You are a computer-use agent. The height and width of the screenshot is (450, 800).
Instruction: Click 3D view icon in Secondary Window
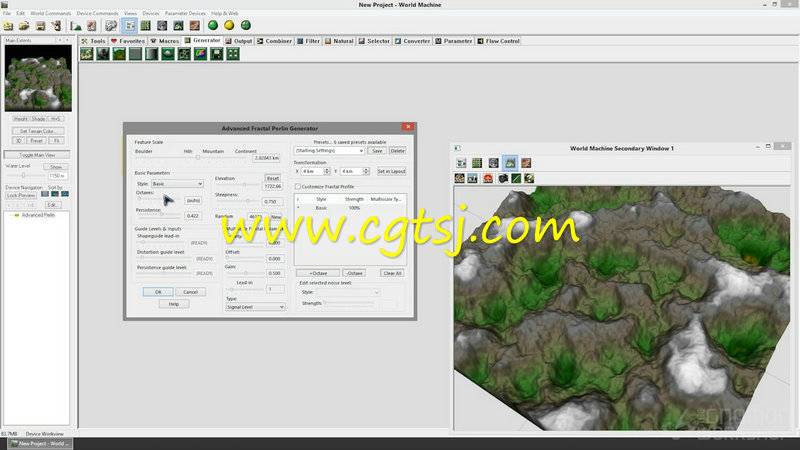pos(510,163)
